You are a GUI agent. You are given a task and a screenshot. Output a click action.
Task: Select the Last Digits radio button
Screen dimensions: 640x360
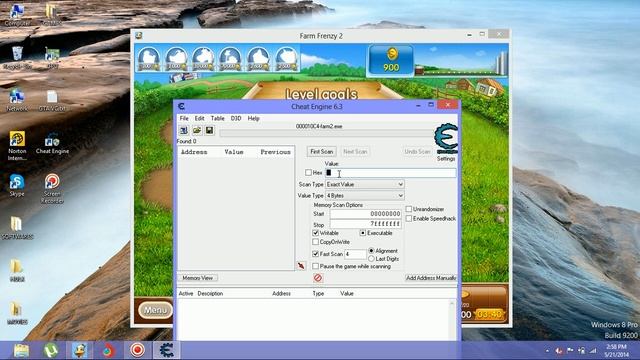click(x=371, y=259)
